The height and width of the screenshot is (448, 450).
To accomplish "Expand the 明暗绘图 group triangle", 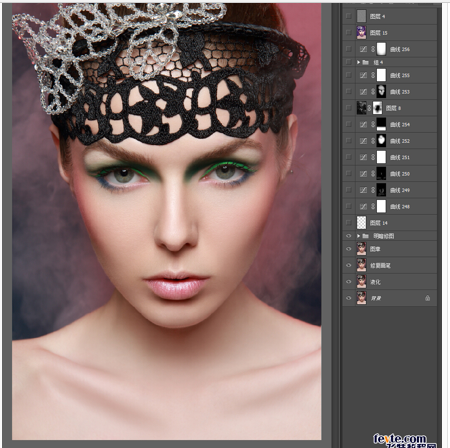I will 358,236.
